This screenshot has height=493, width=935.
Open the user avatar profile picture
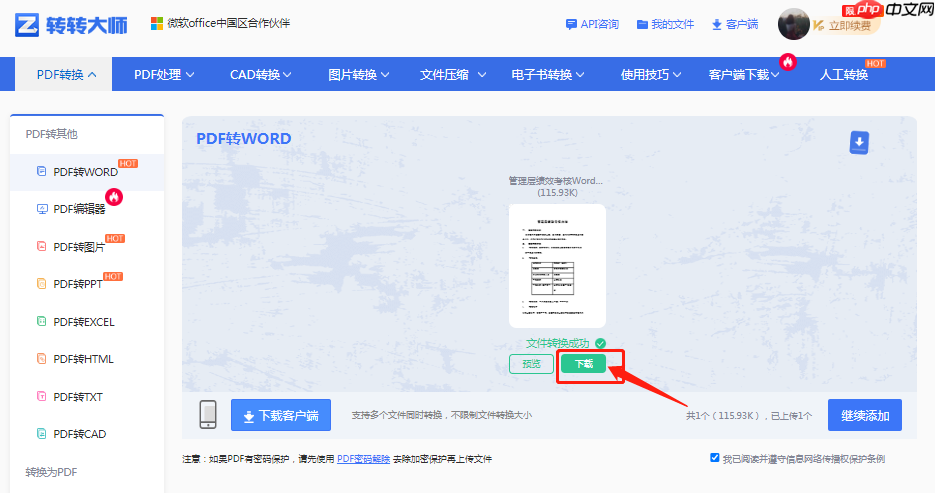(x=794, y=24)
